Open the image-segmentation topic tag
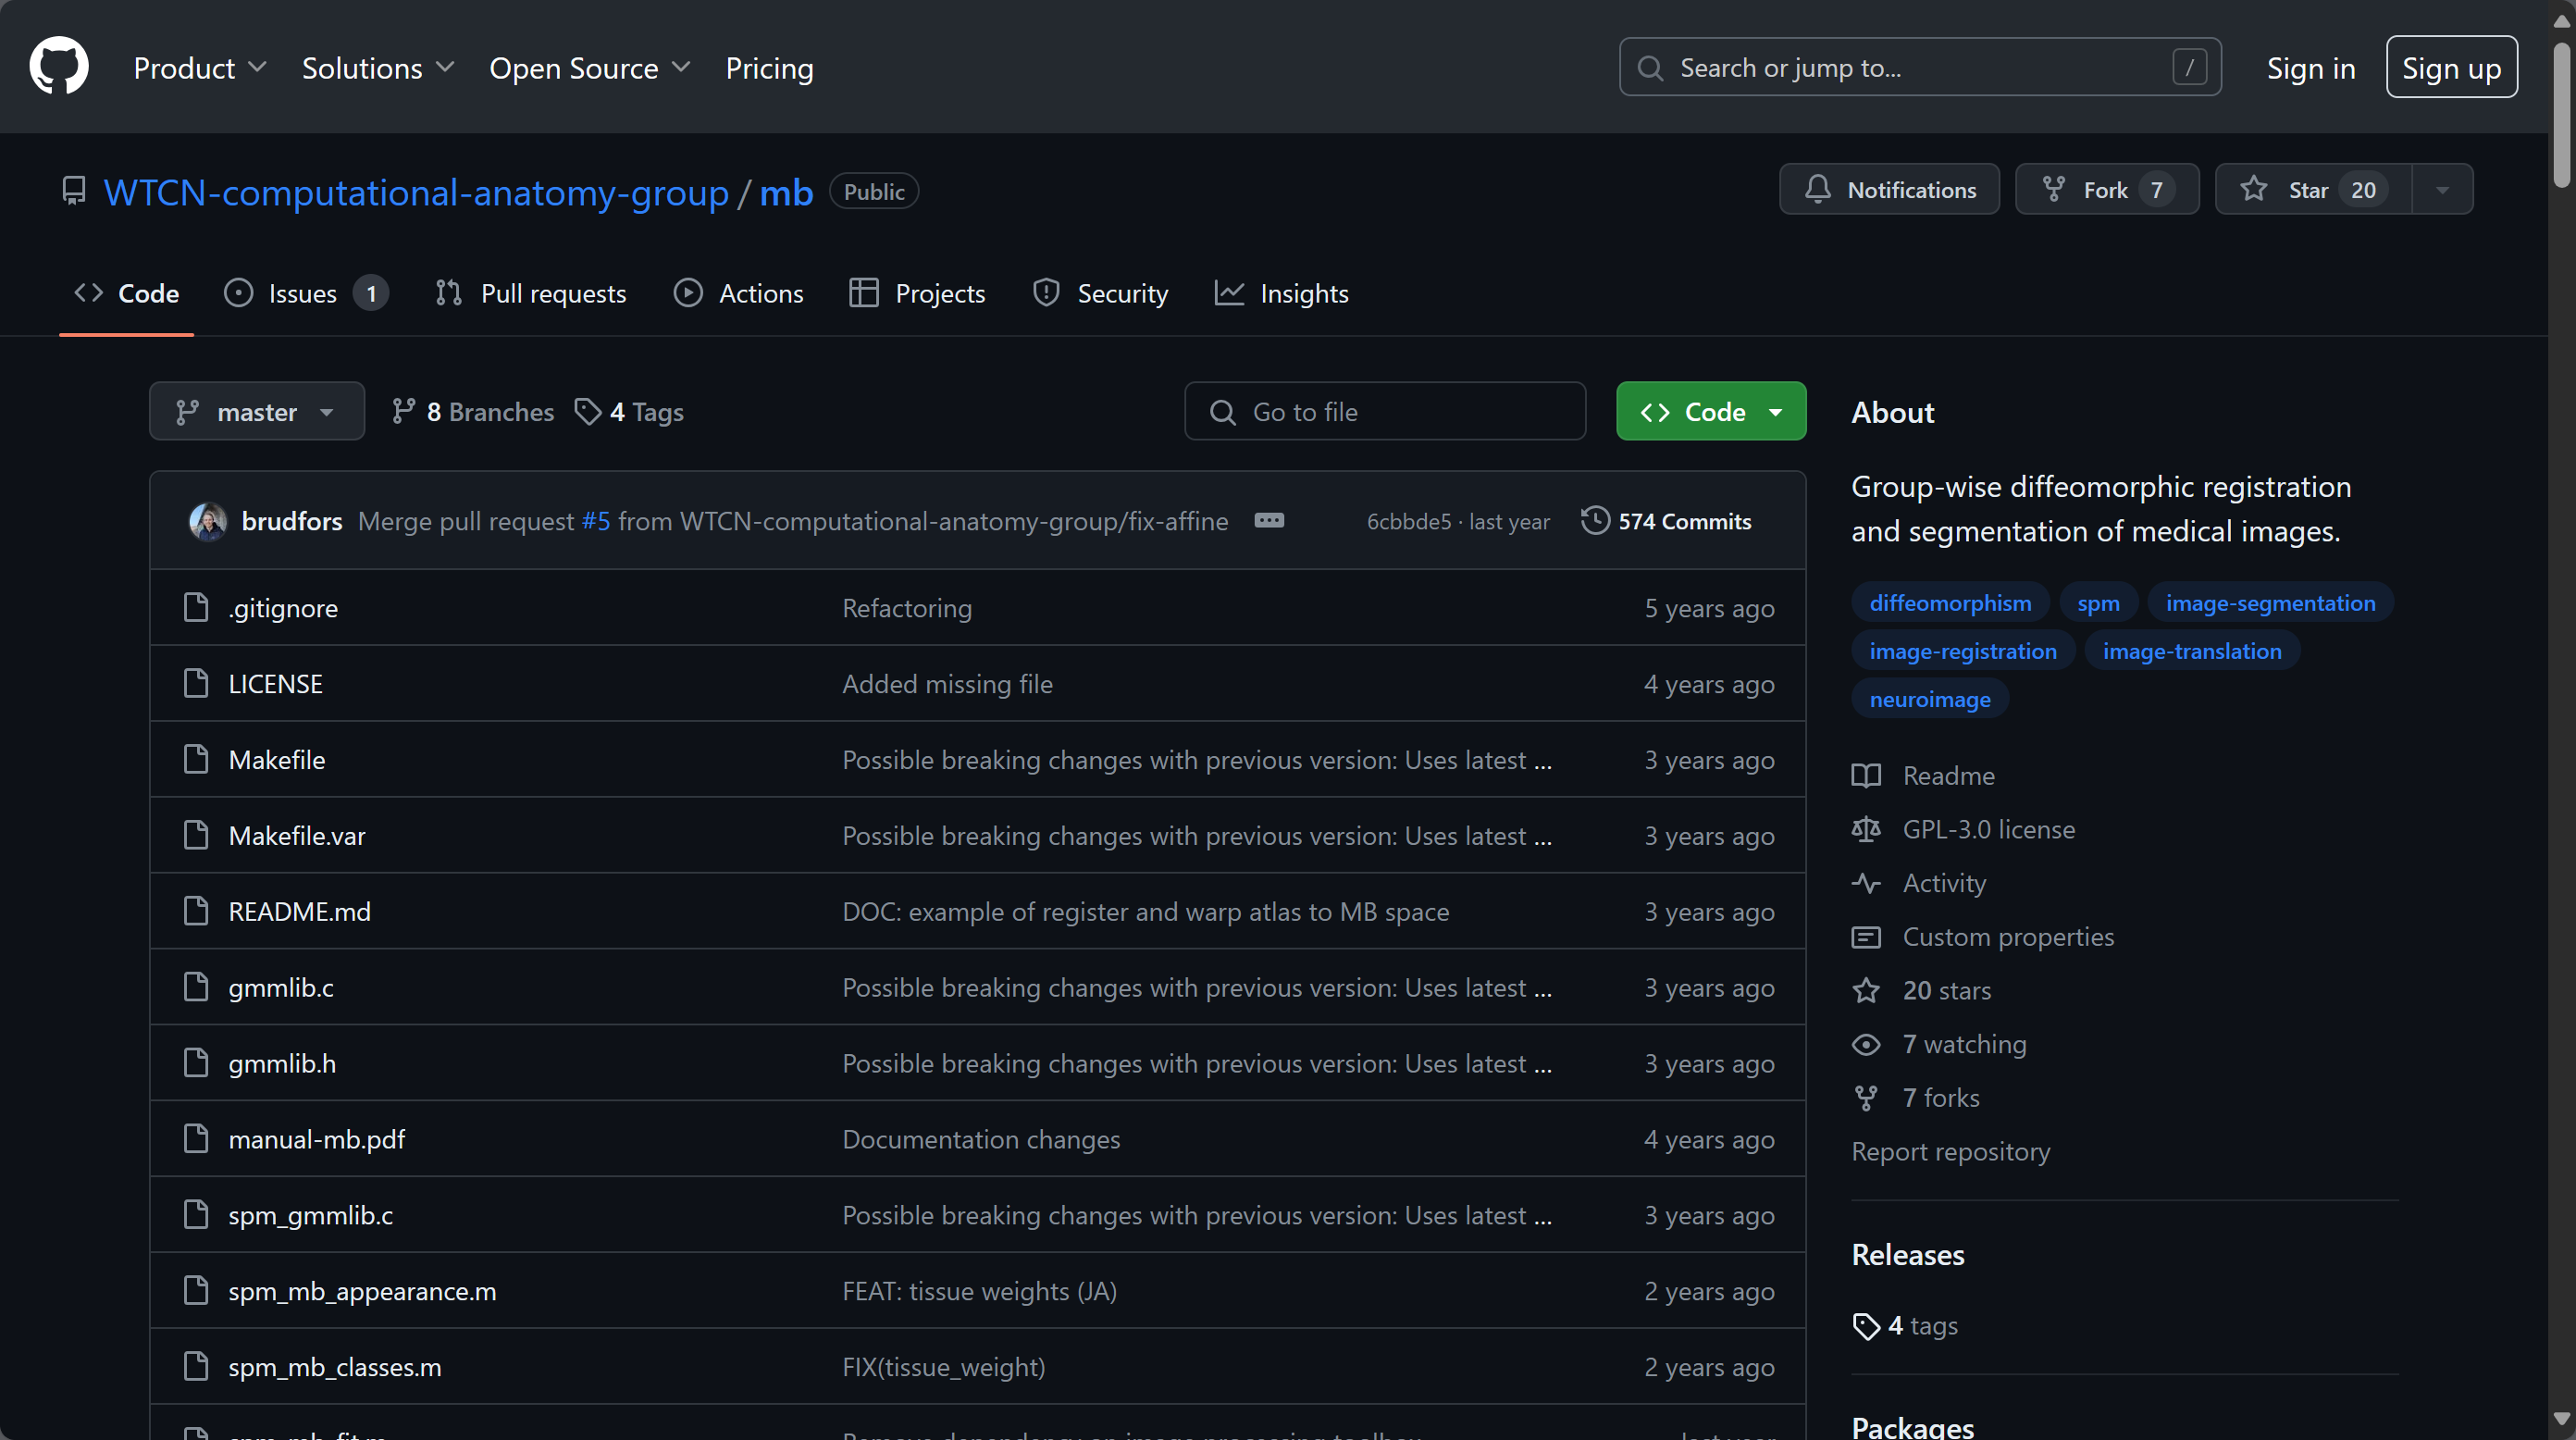The height and width of the screenshot is (1440, 2576). tap(2270, 603)
